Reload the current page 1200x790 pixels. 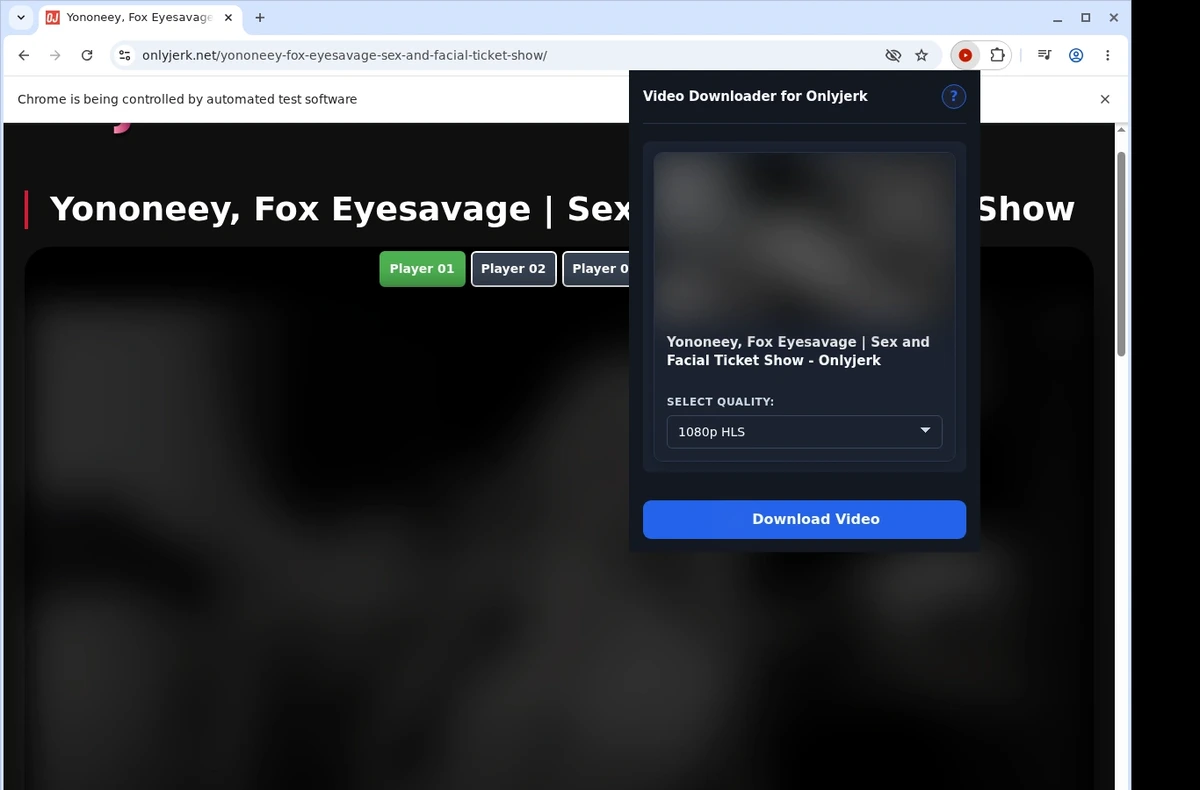87,56
